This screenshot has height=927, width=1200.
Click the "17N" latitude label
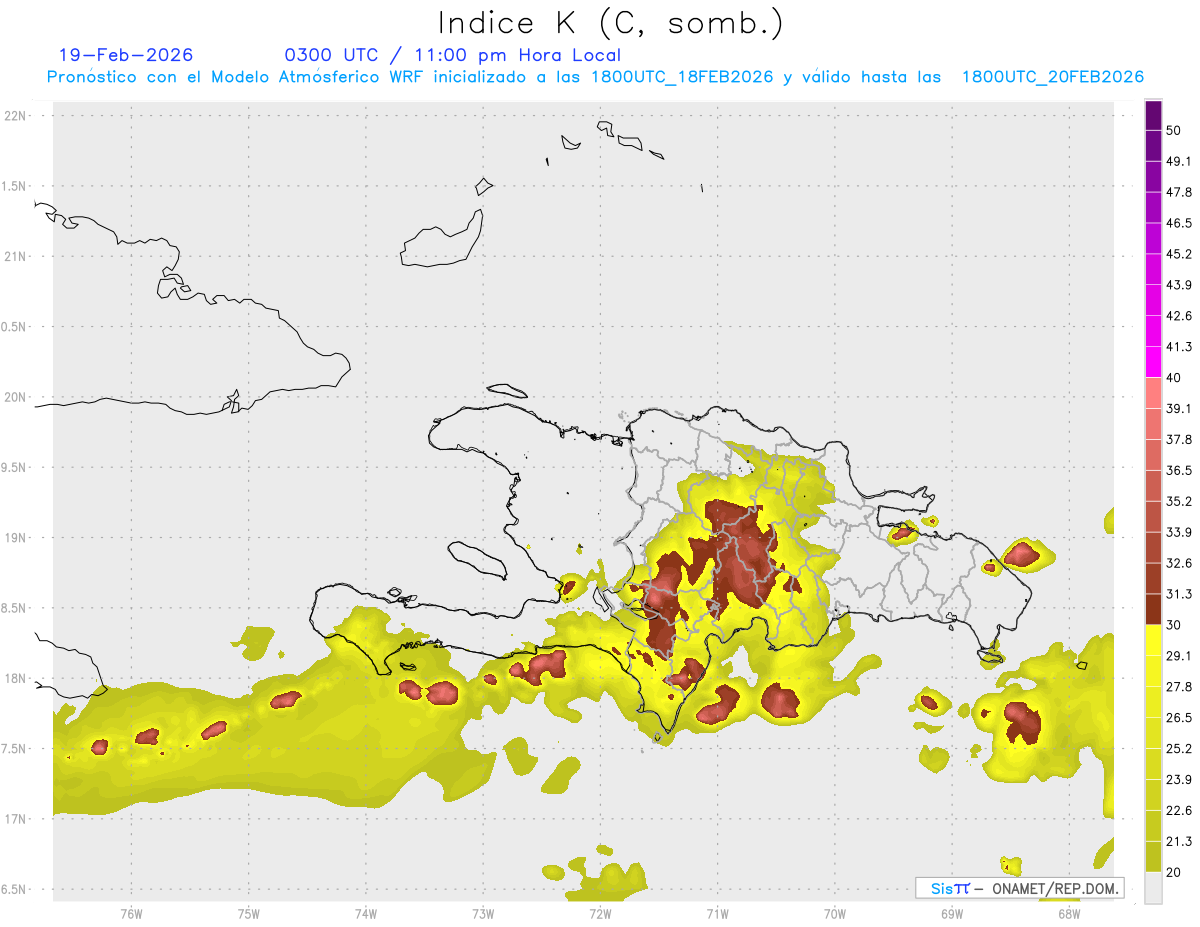tap(17, 819)
